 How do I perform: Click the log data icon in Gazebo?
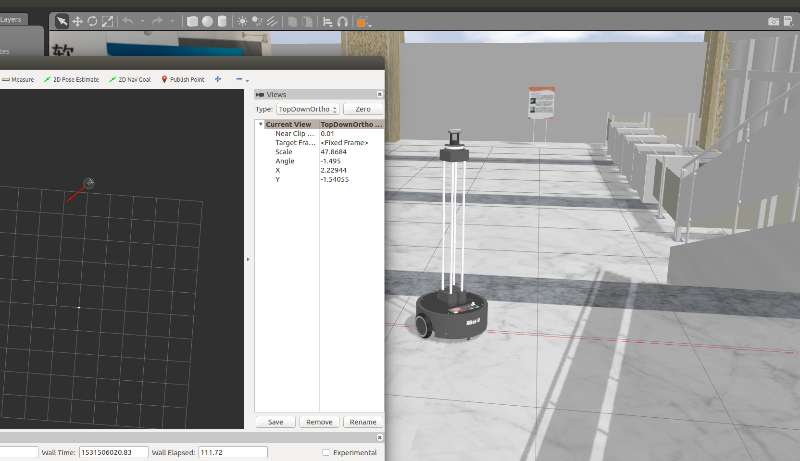[x=788, y=21]
